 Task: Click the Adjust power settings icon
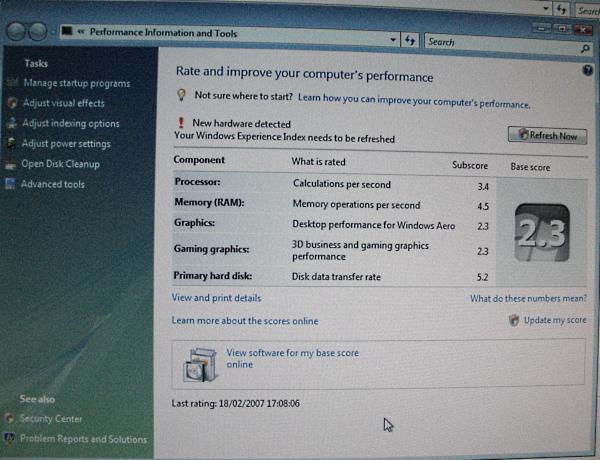(11, 143)
